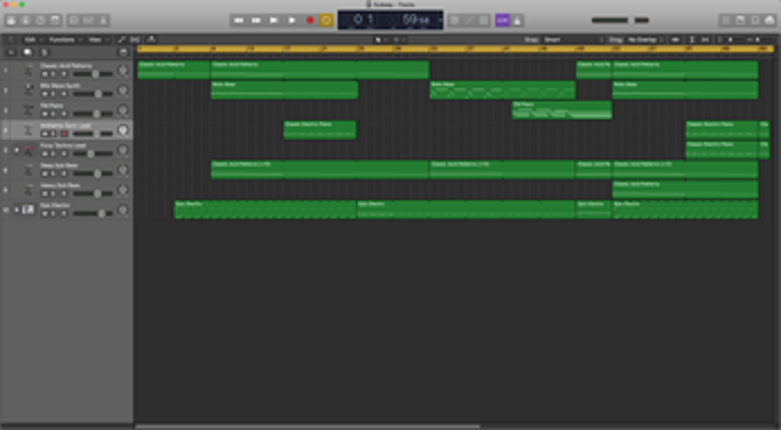Open the Functions menu in tracks area
The width and height of the screenshot is (781, 430).
(65, 40)
